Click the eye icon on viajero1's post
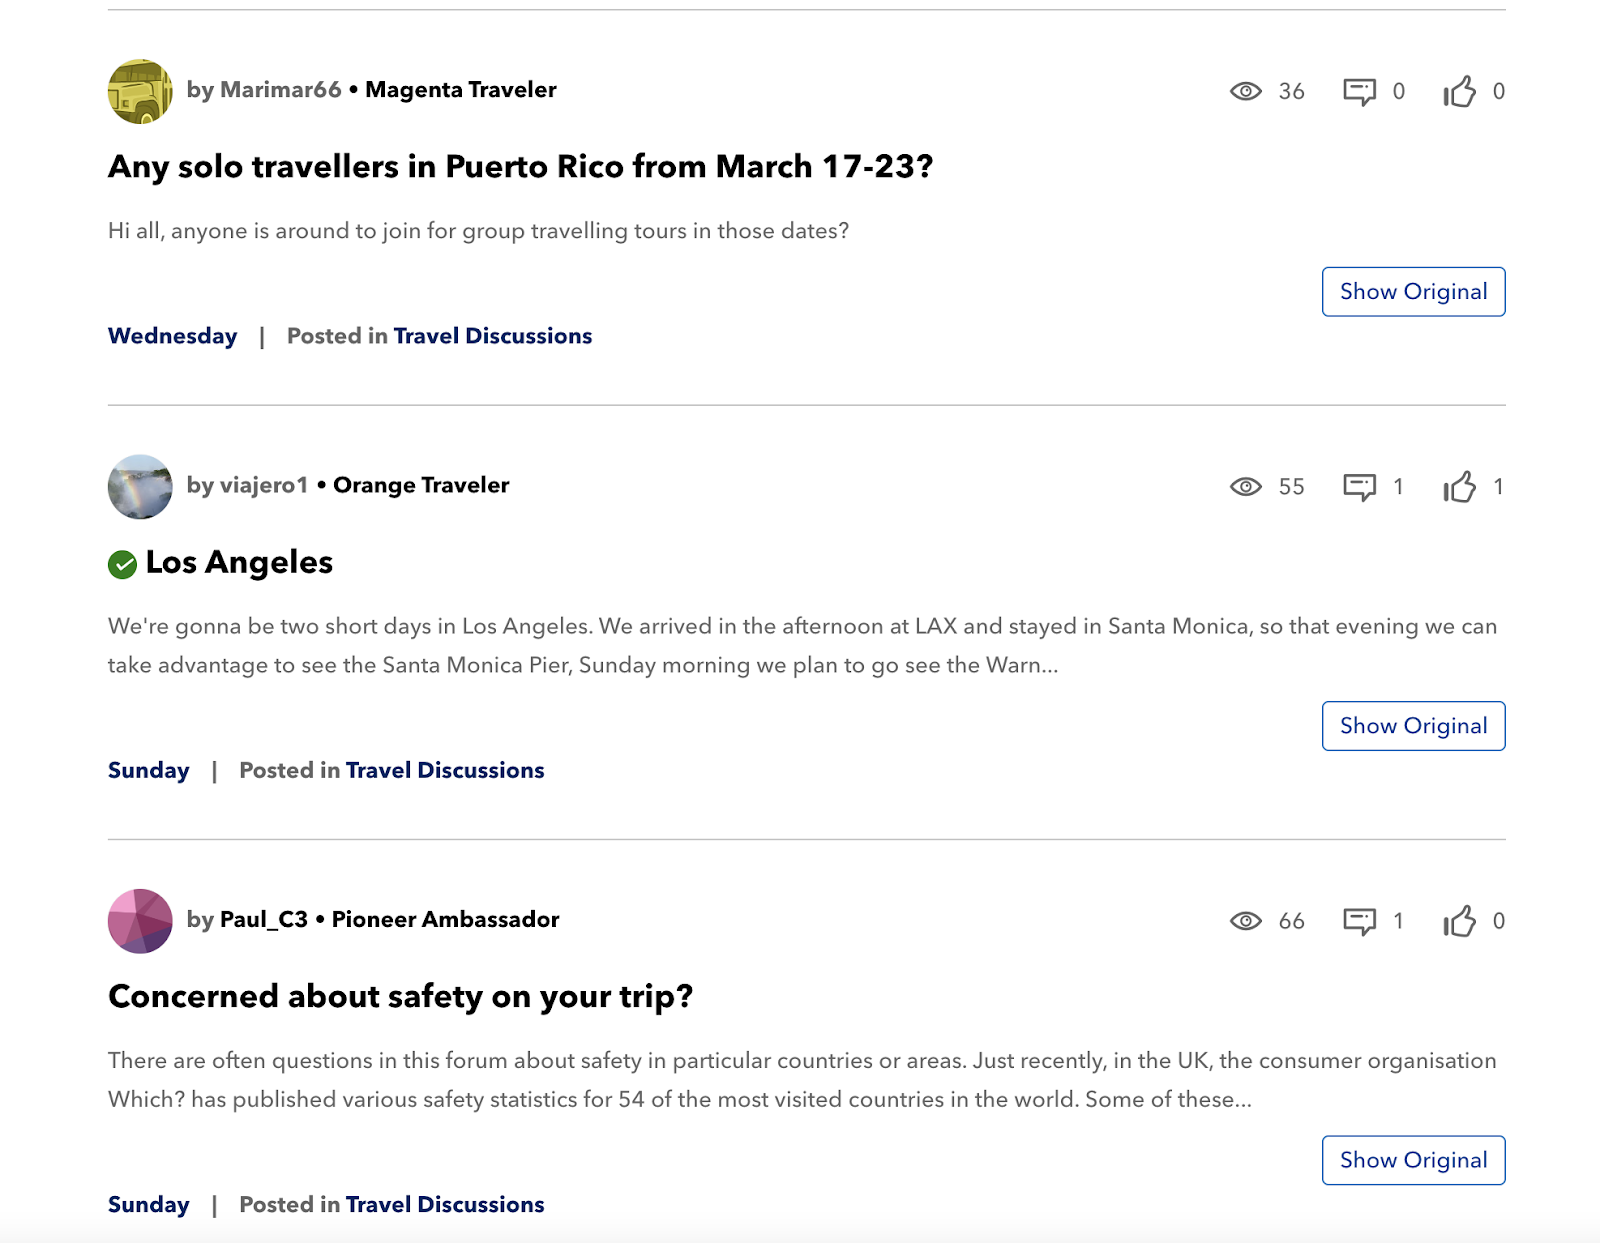 point(1245,487)
